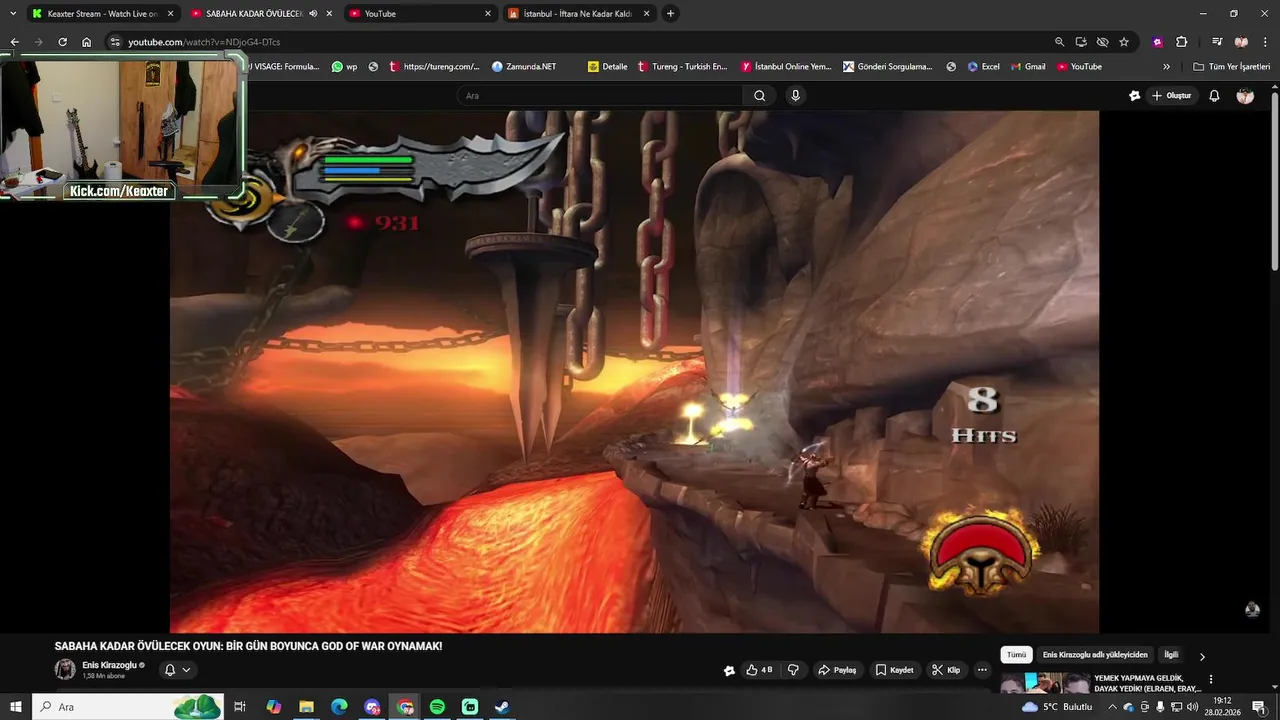Open the Excel bookmark
The image size is (1280, 720).
click(x=983, y=67)
